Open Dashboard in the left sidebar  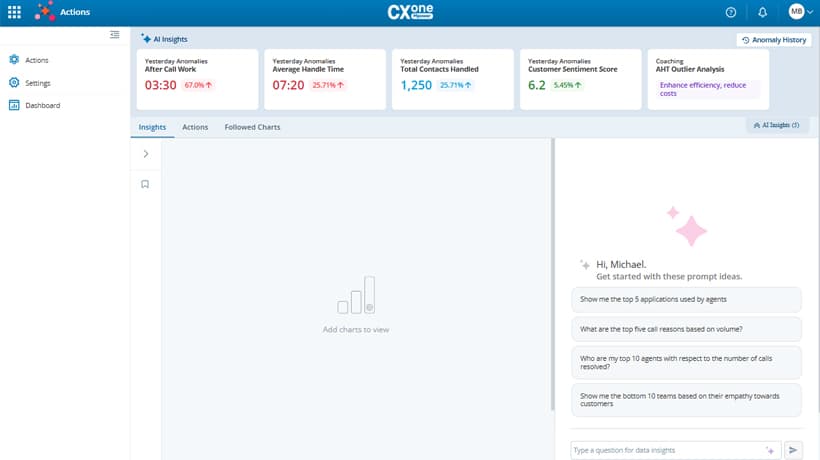click(x=42, y=105)
